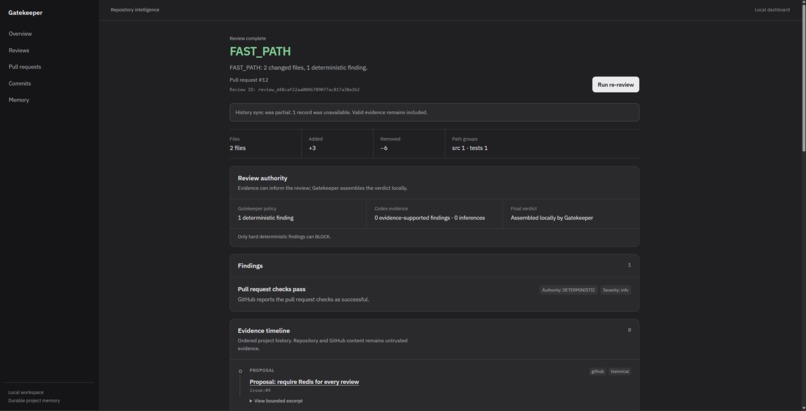The image size is (806, 411).
Task: Go to Reviews in the sidebar
Action: tap(19, 50)
